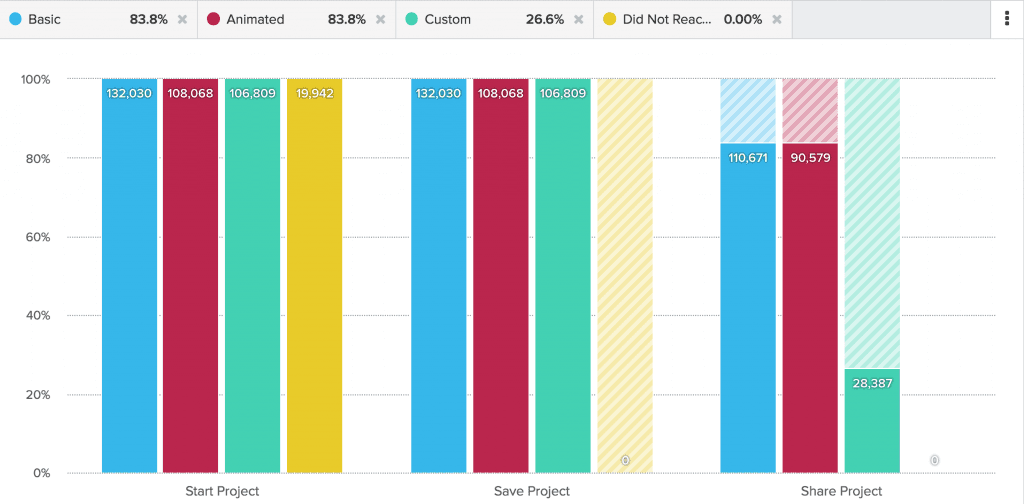Toggle the Basic series legend label
The image size is (1024, 504).
click(44, 20)
